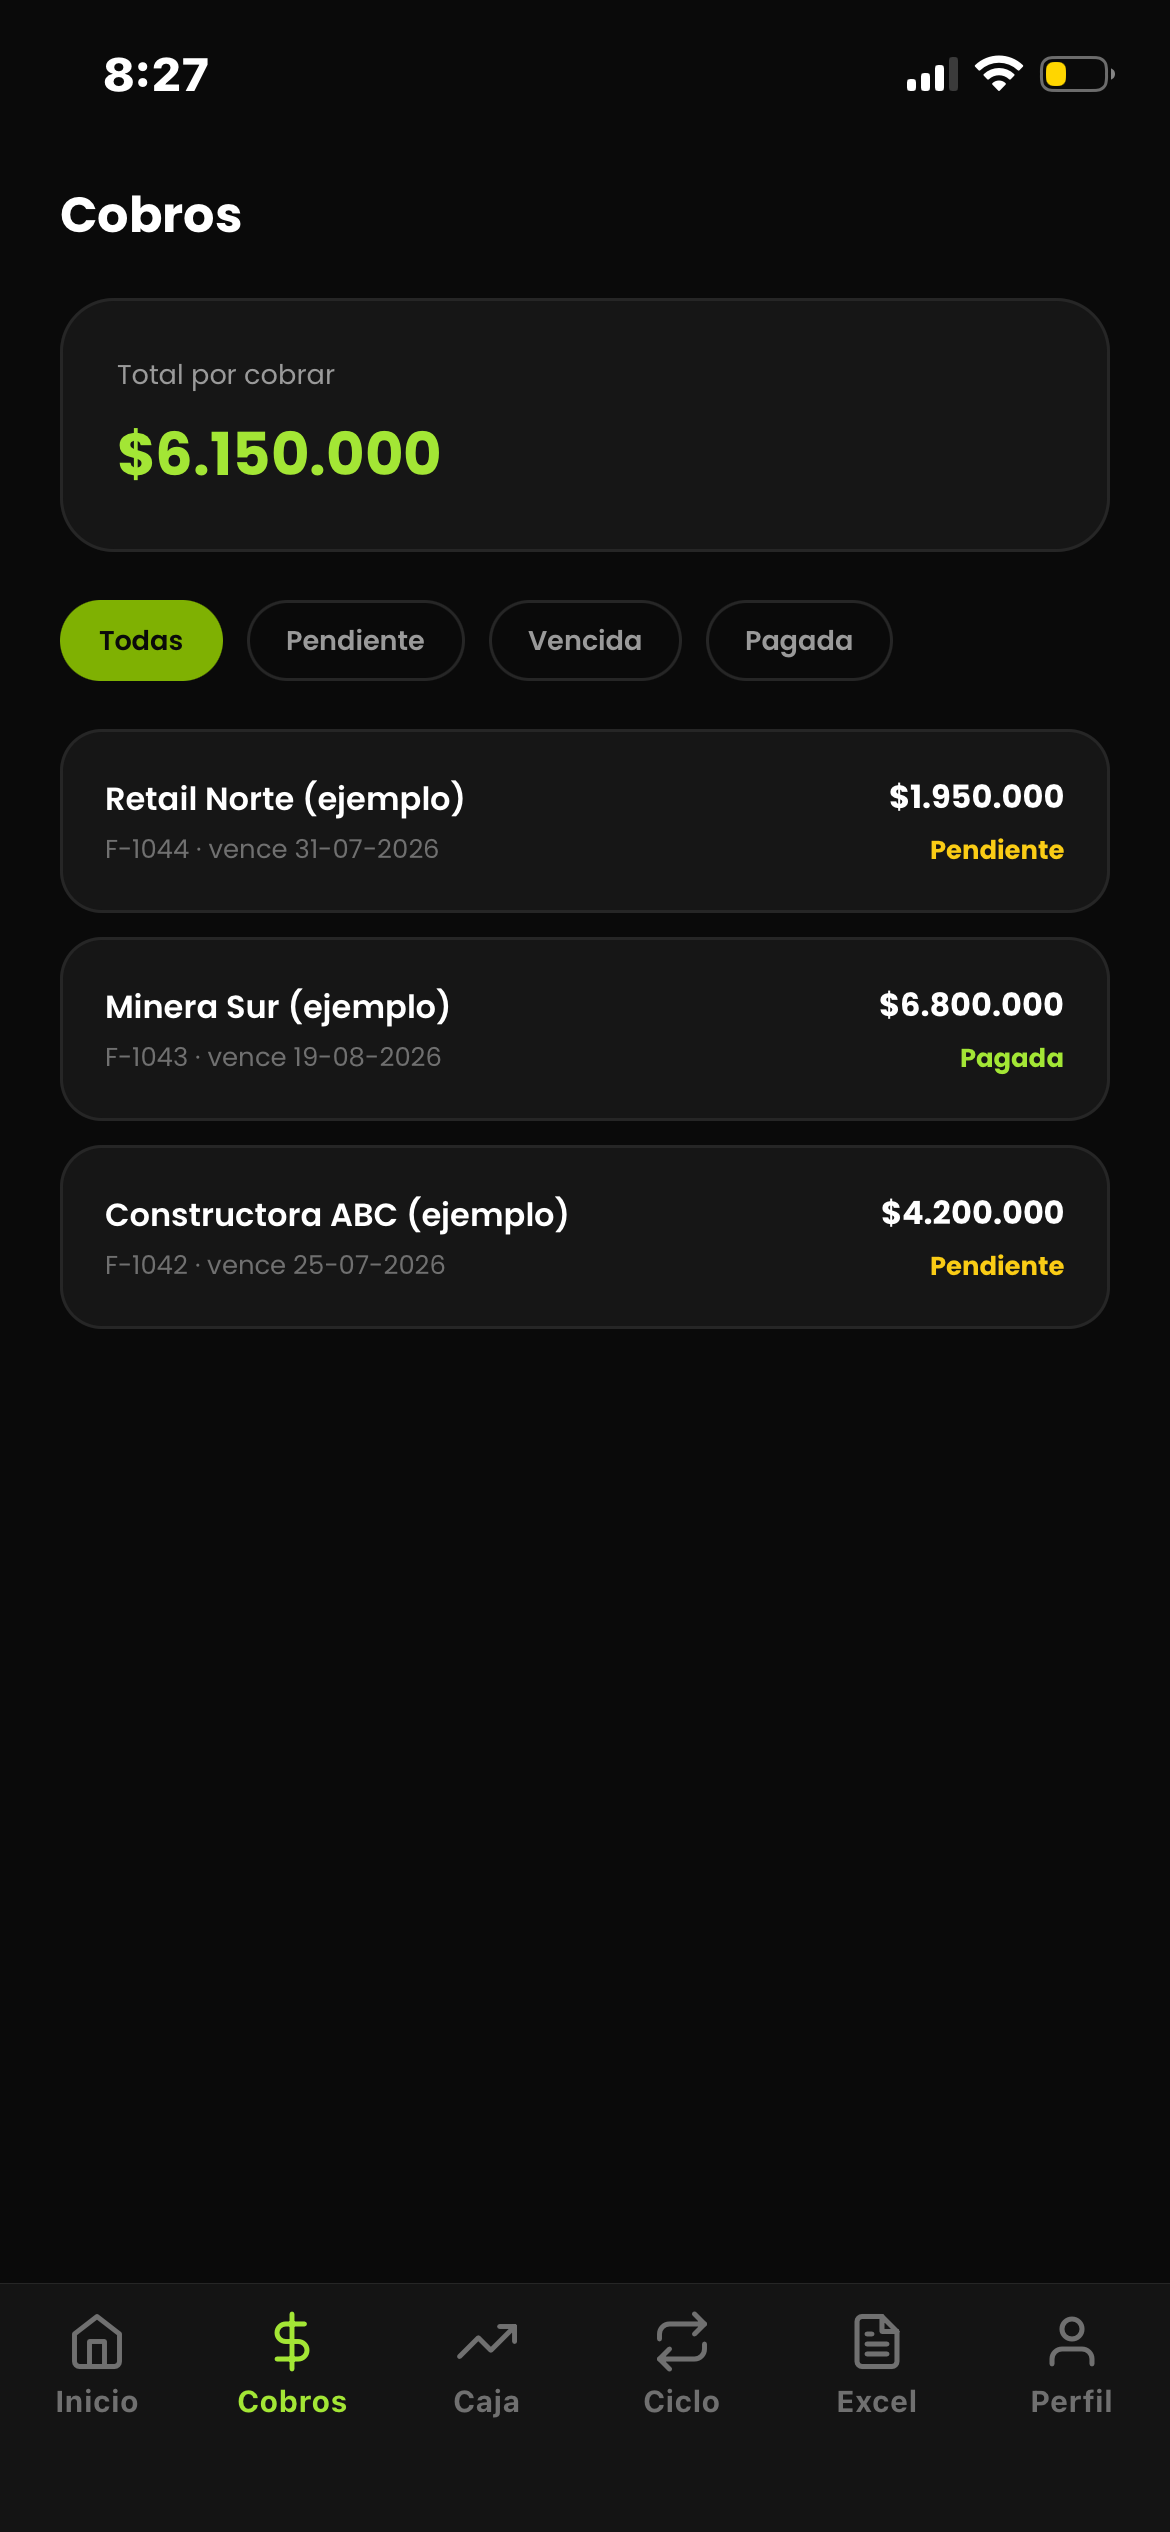1170x2532 pixels.
Task: Open the Constructora ABC invoice card
Action: click(x=585, y=1237)
